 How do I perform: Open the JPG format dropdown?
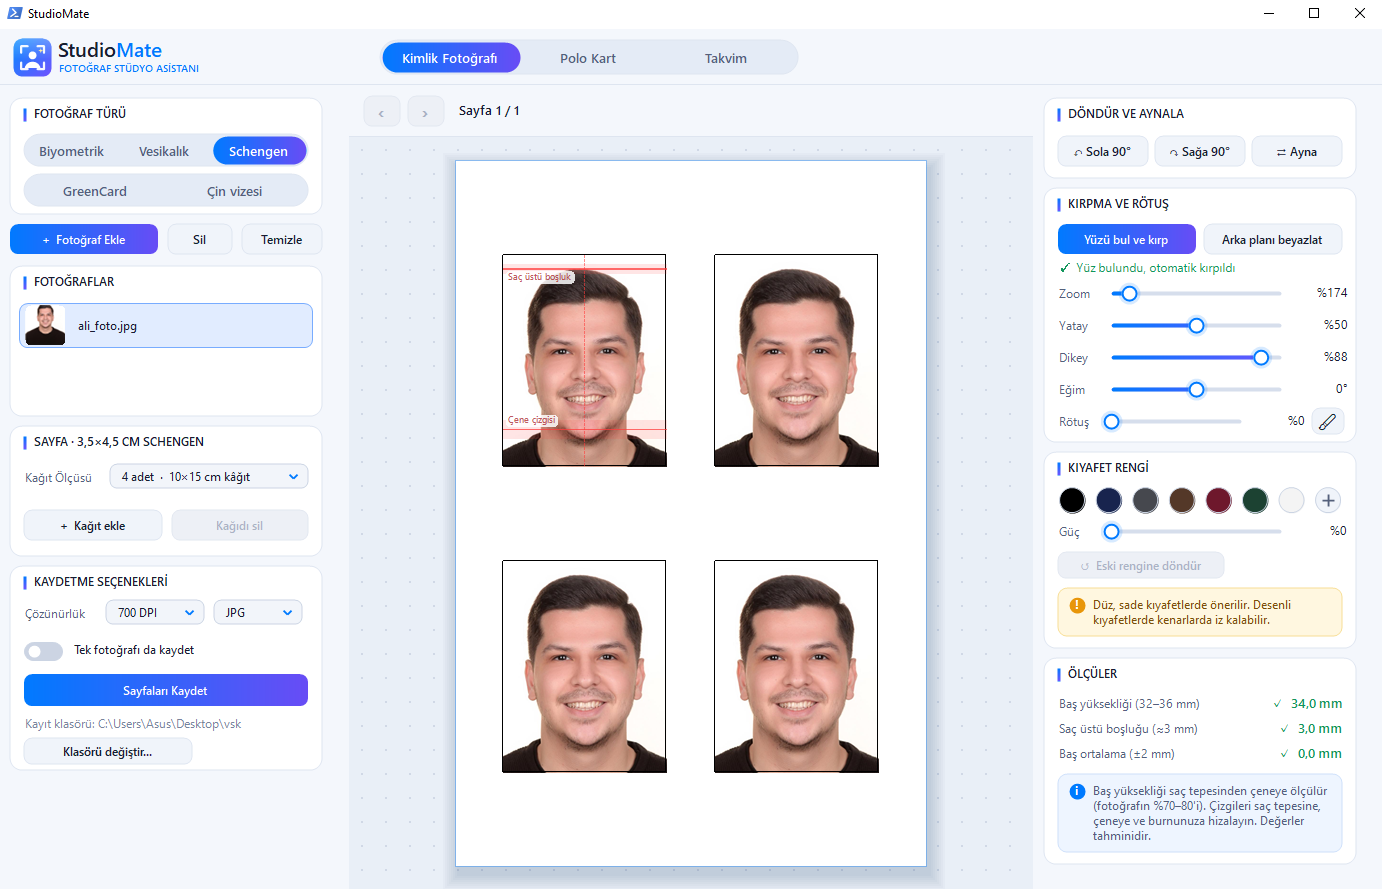click(x=258, y=613)
